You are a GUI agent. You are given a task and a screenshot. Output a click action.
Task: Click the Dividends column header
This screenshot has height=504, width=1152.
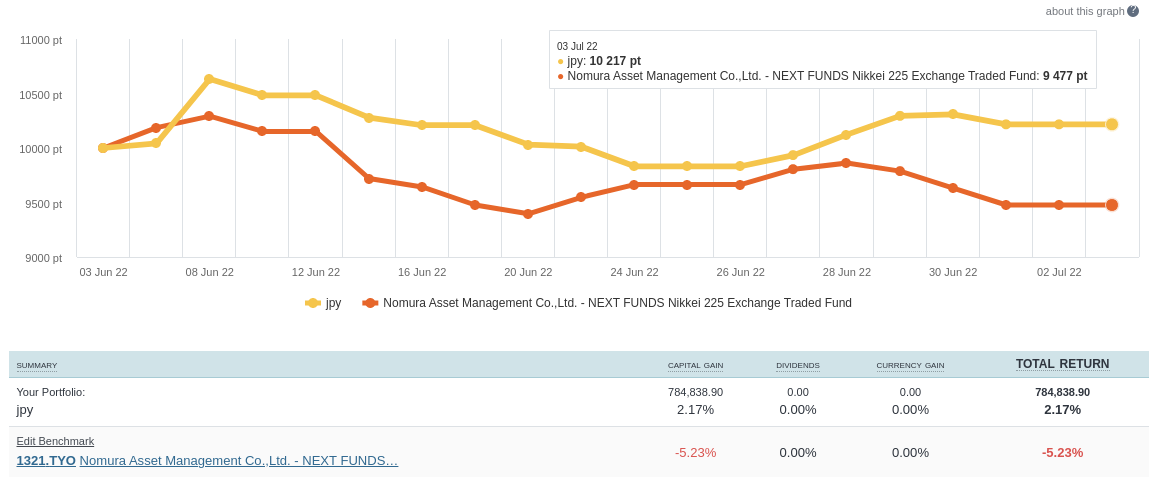click(x=797, y=366)
